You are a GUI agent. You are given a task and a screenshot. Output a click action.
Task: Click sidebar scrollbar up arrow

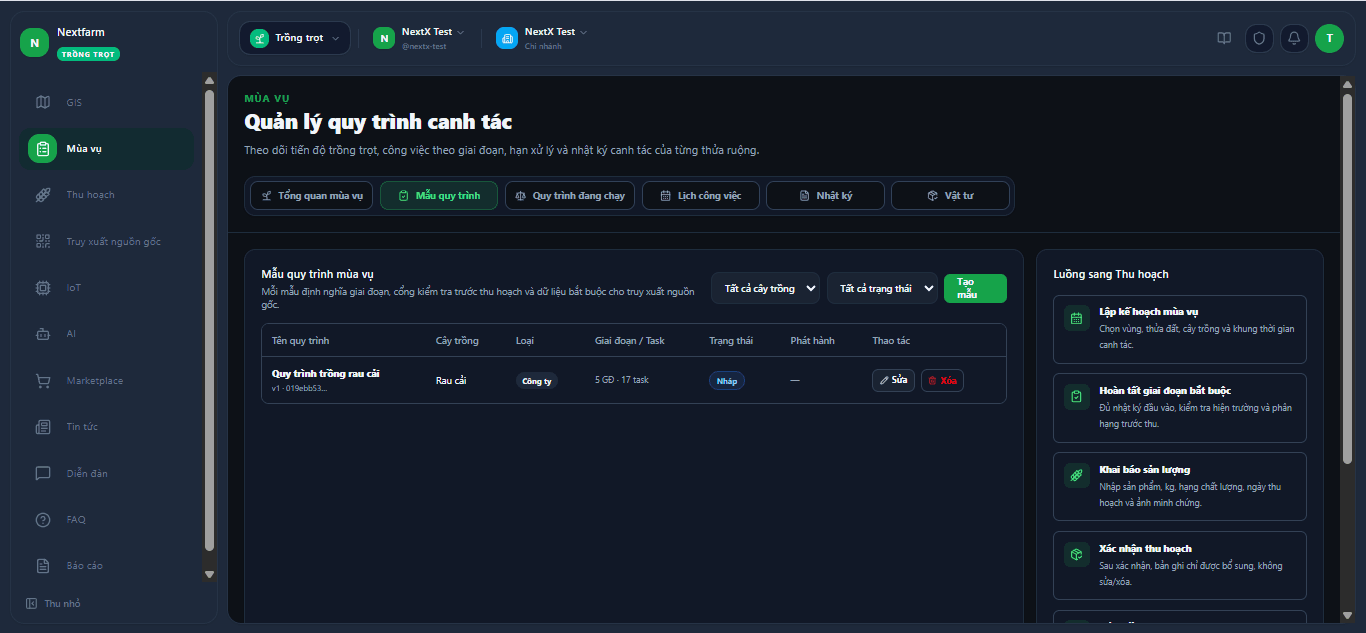(x=209, y=81)
